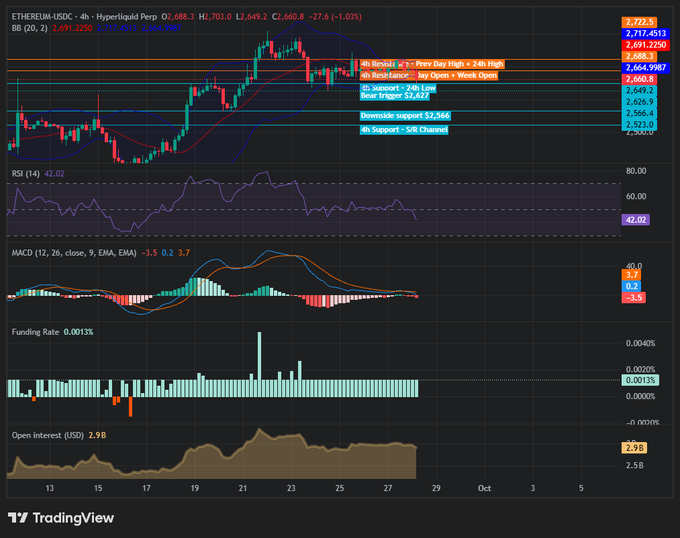Click the BB 2,691.2250 legend value

(72, 28)
